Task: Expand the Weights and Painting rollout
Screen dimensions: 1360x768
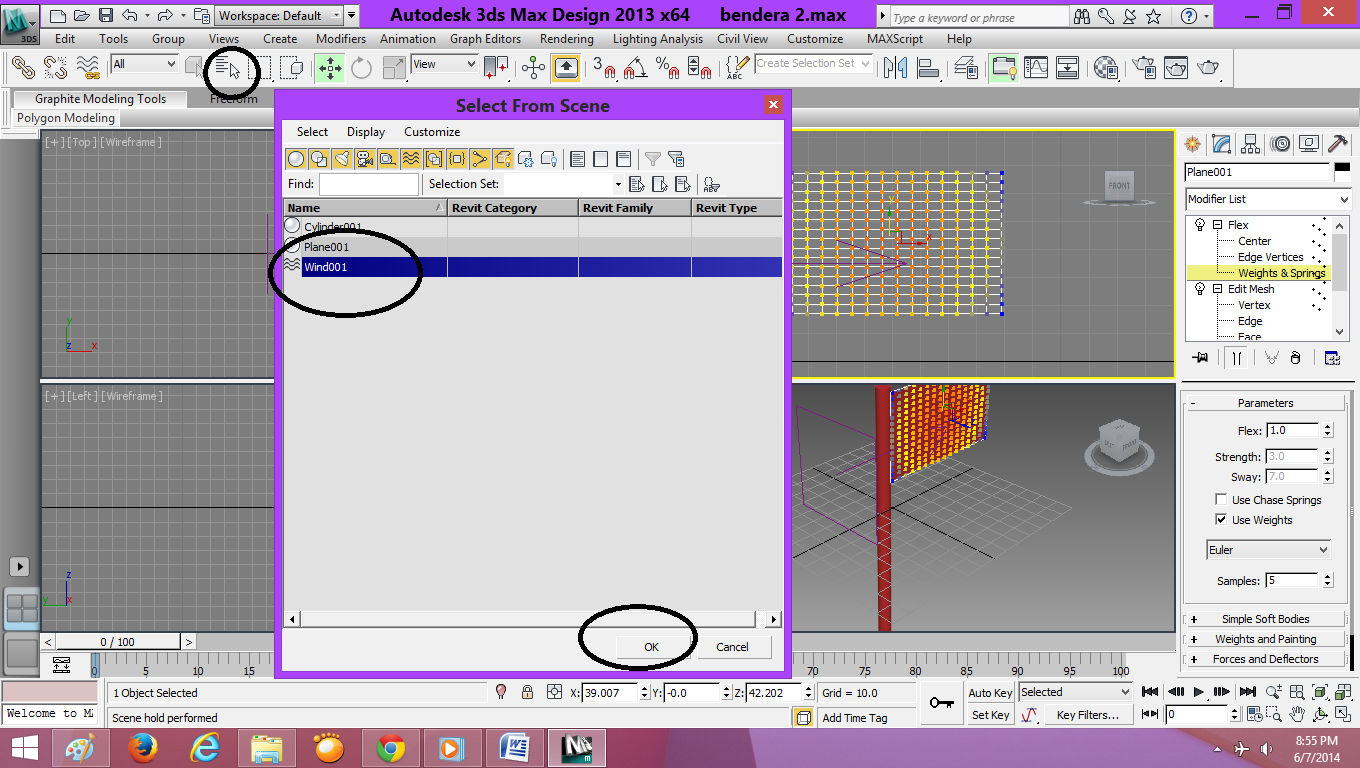Action: tap(1265, 639)
